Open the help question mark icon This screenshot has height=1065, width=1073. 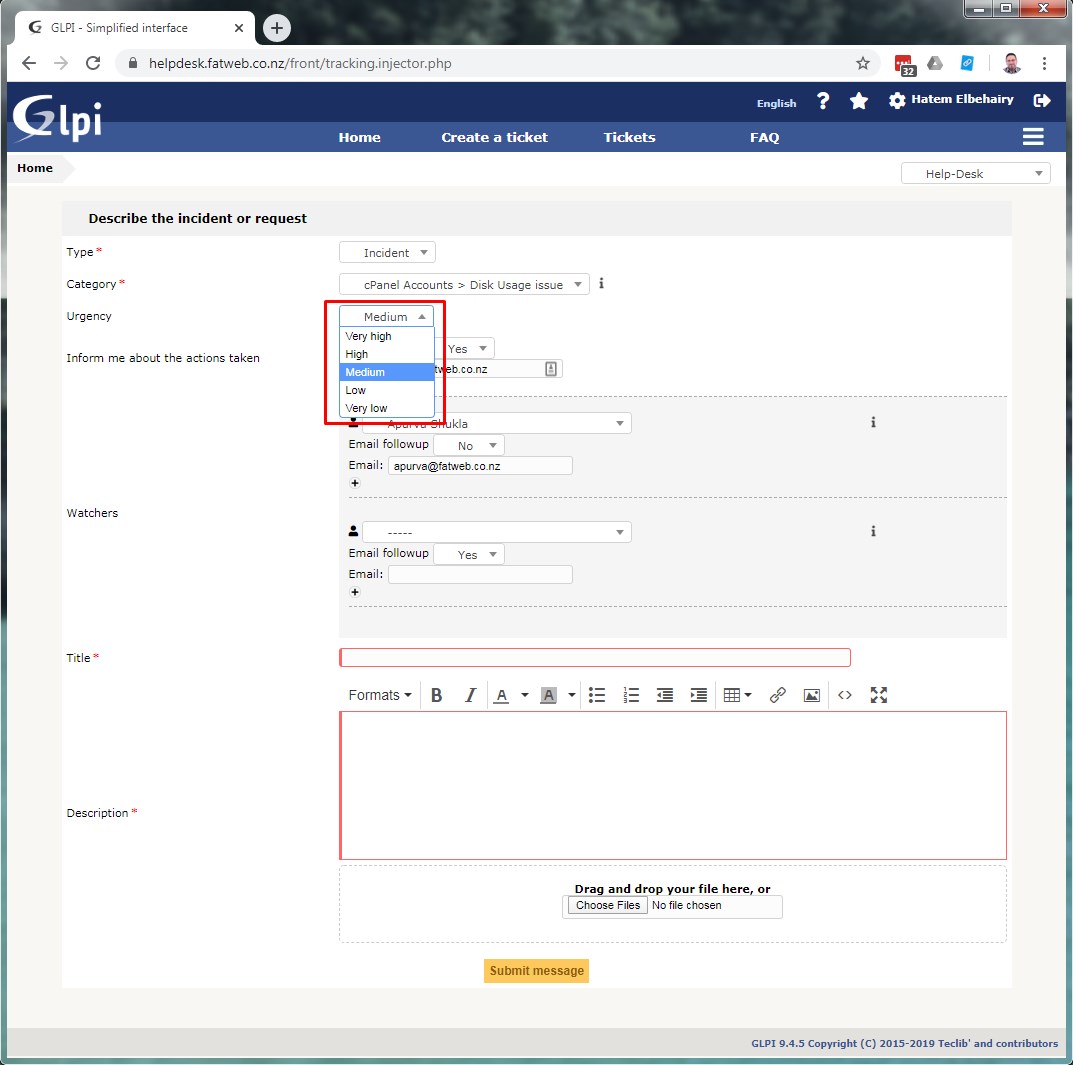click(823, 101)
